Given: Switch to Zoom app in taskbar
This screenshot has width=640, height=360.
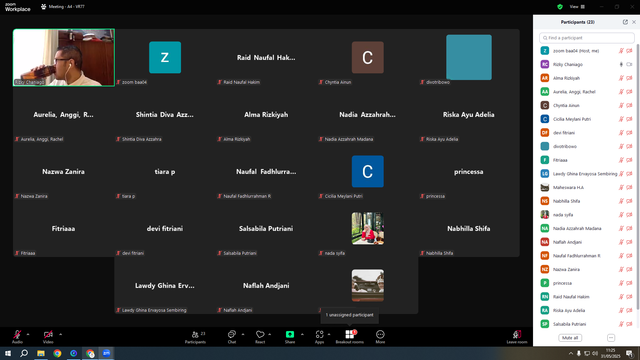Looking at the screenshot, I should coord(107,353).
